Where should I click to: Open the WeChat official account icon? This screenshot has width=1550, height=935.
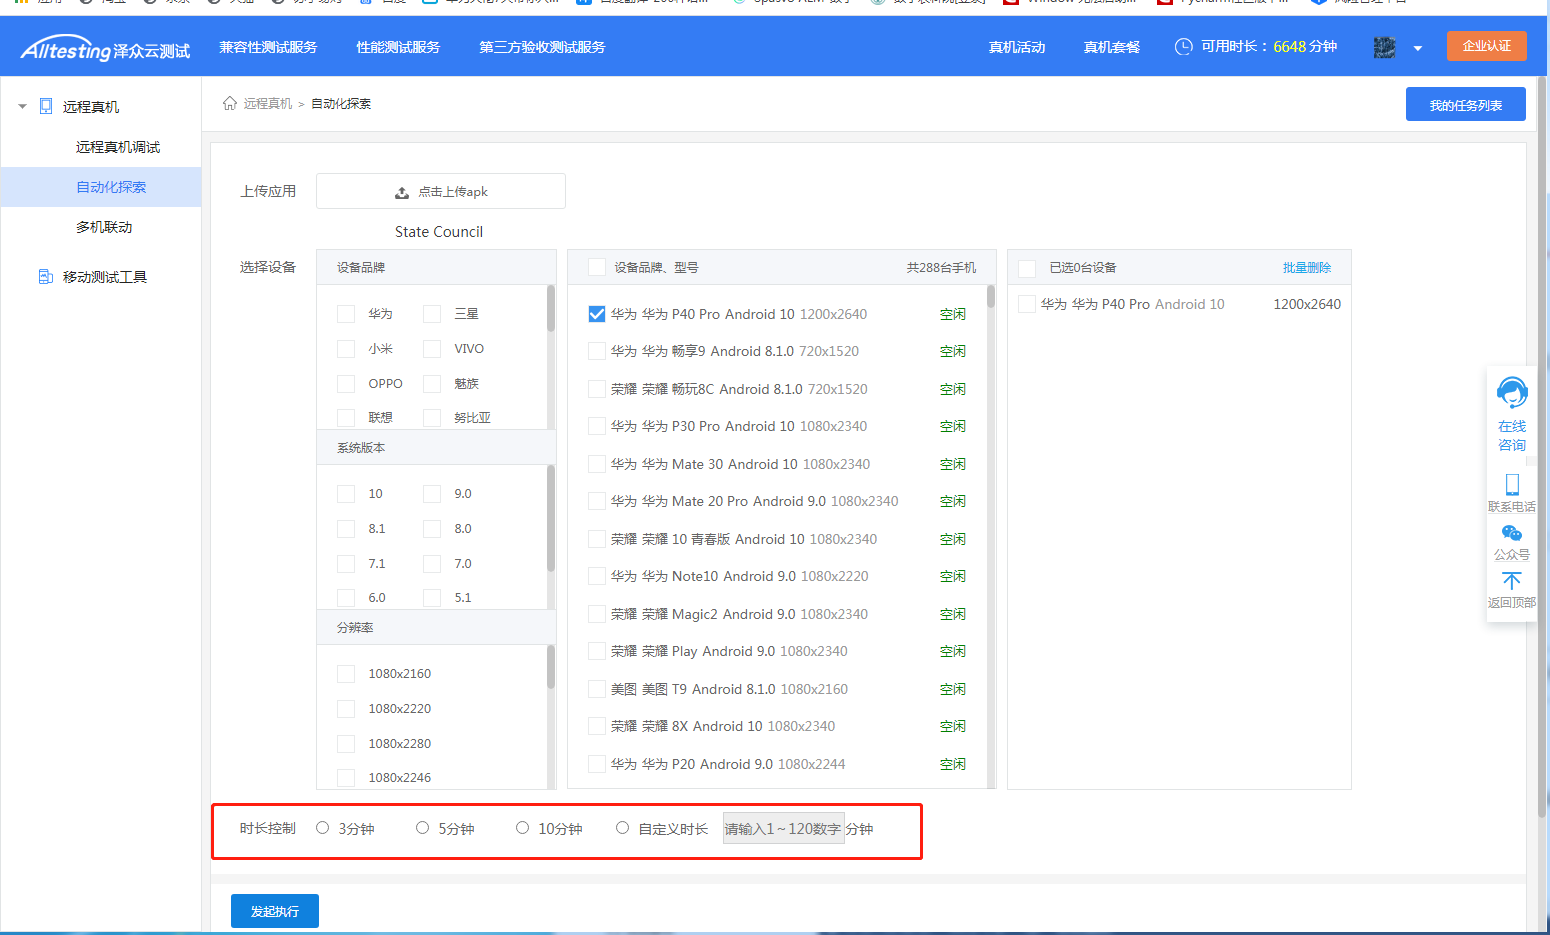[x=1511, y=534]
